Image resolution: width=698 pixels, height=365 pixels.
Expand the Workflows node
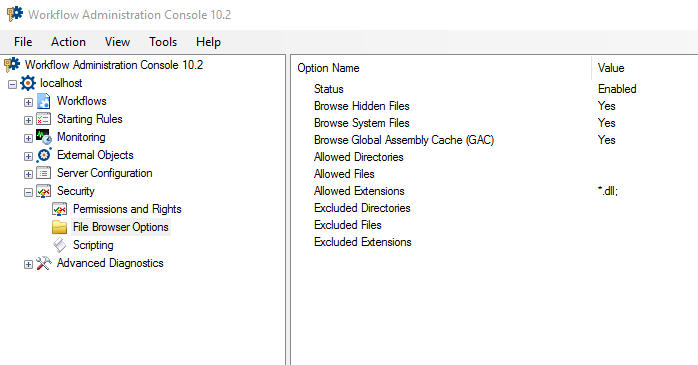click(28, 102)
